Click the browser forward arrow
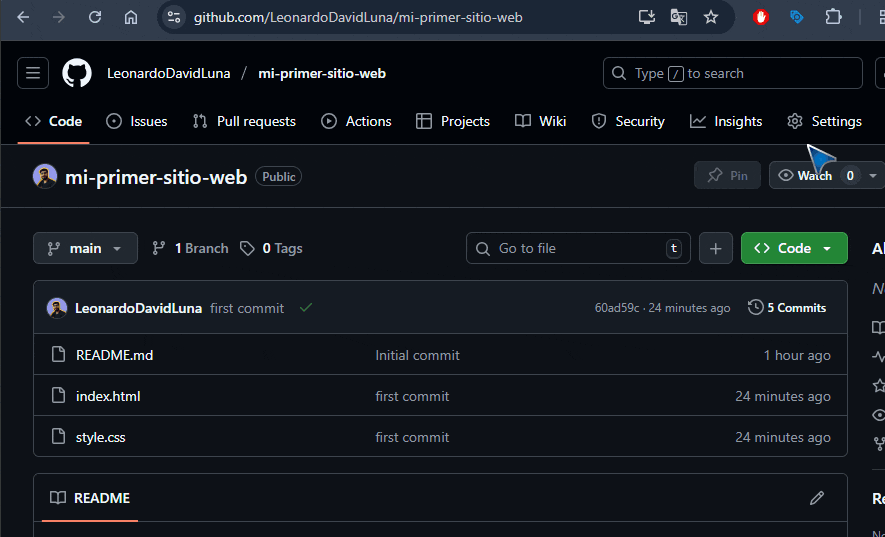 pos(59,18)
